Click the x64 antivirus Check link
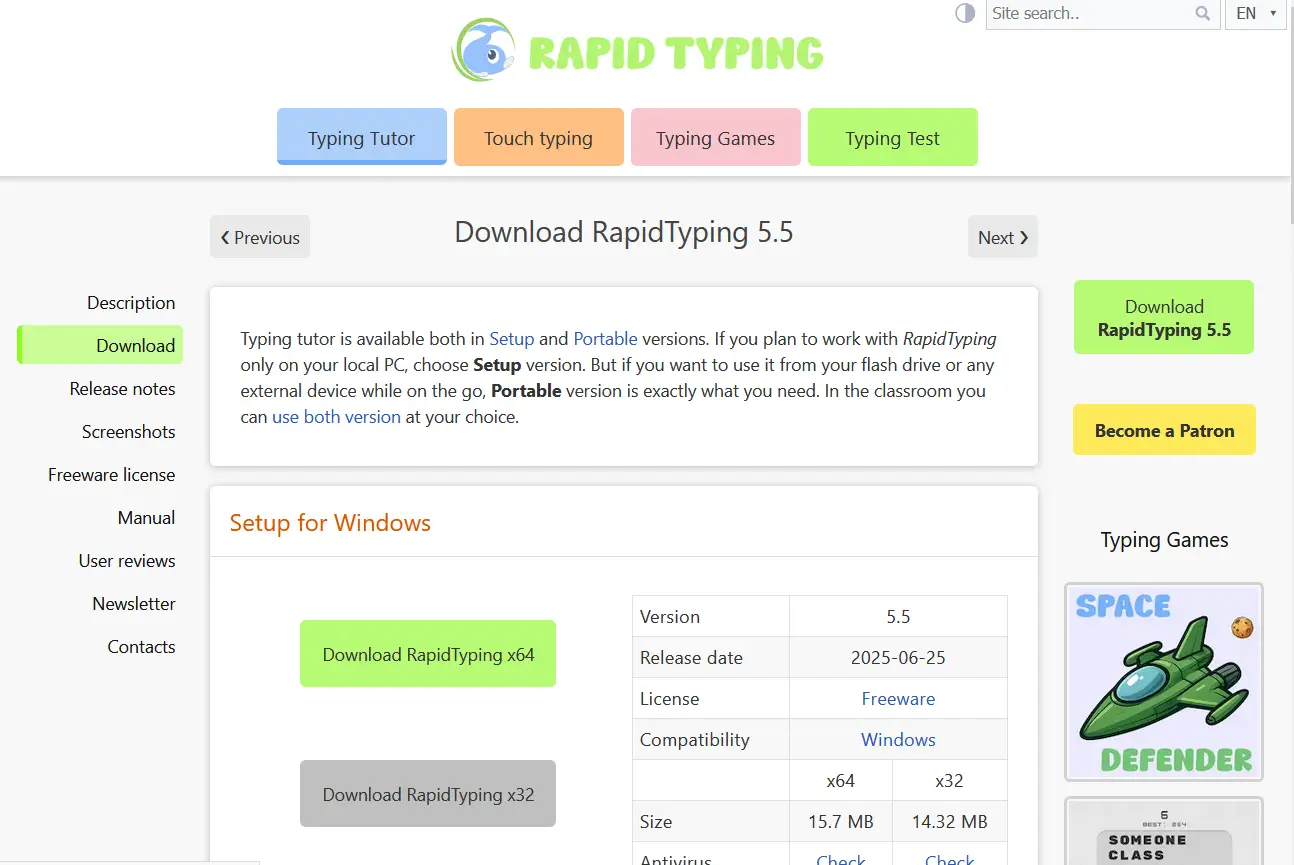 pos(841,858)
